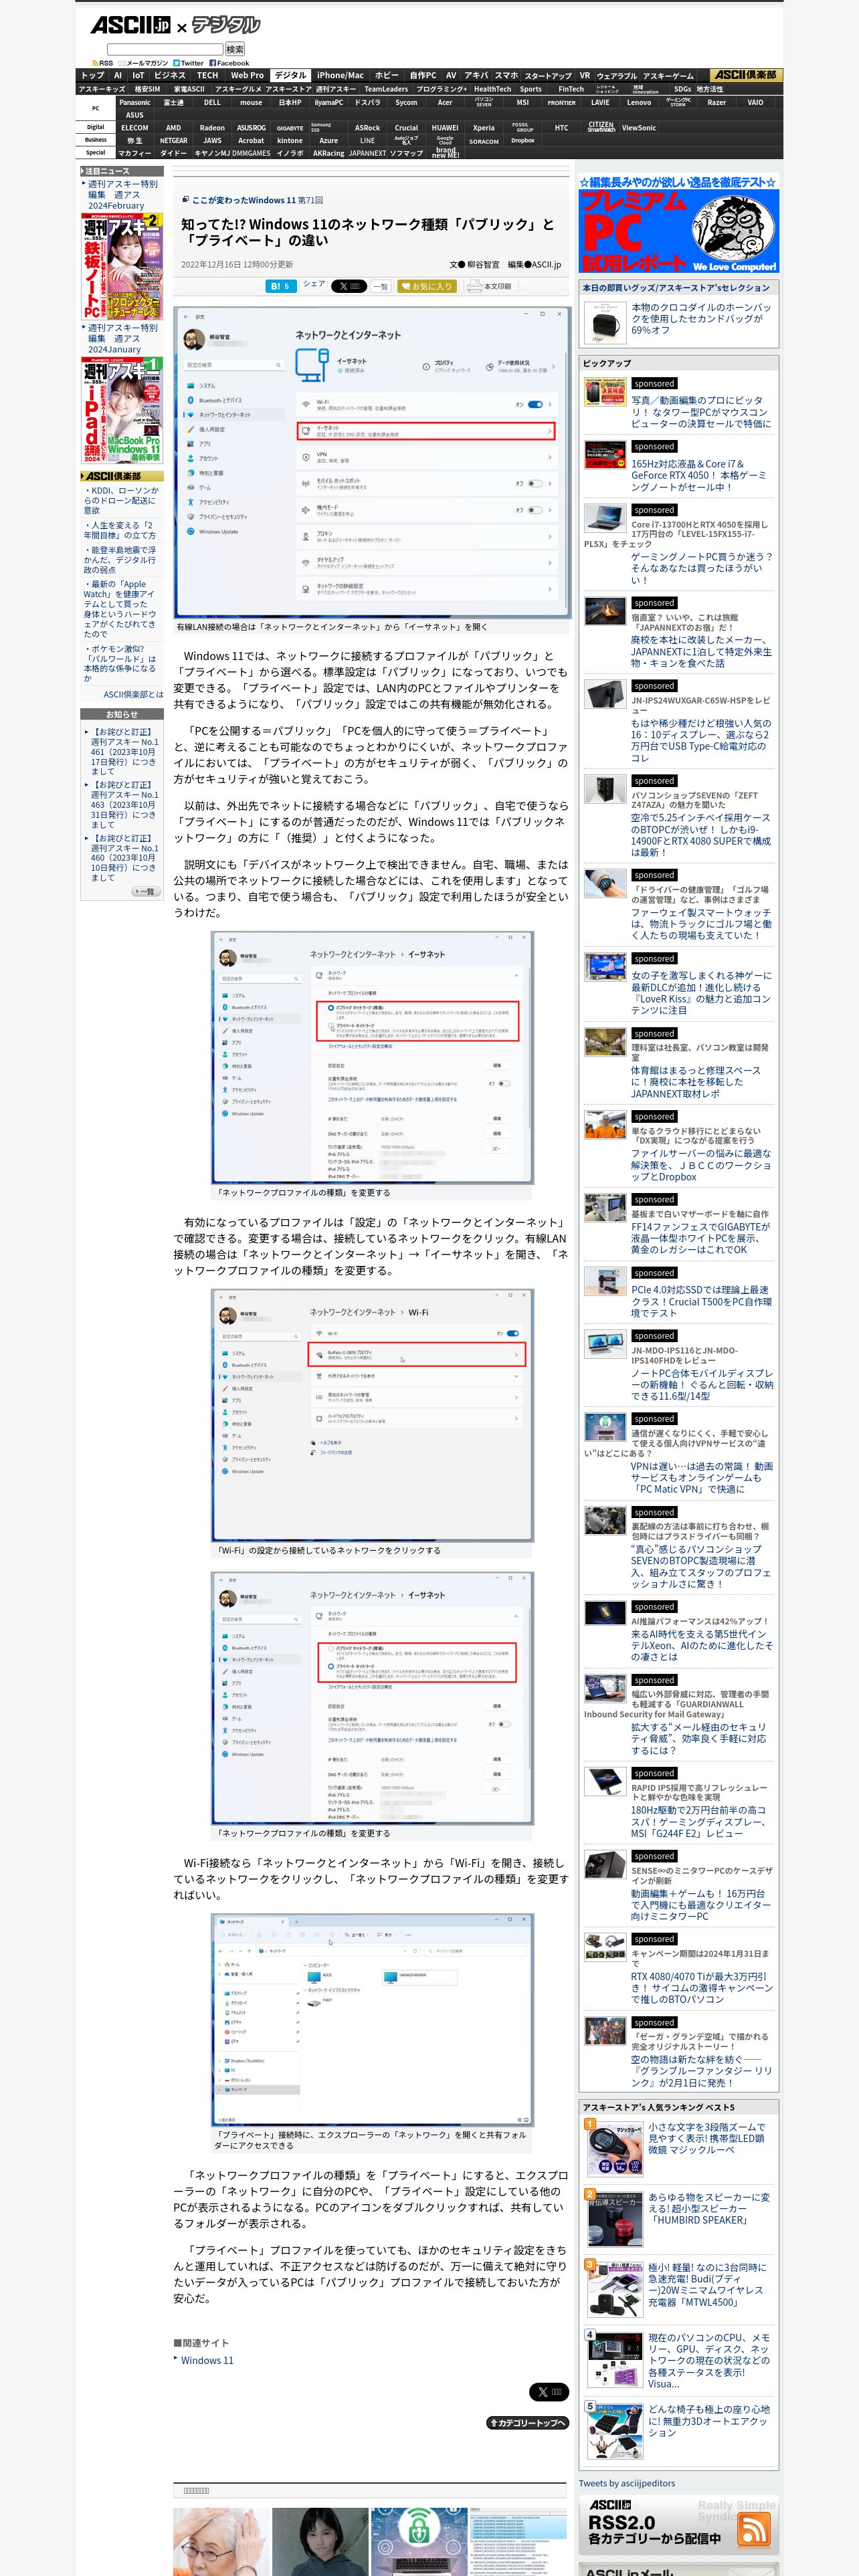The height and width of the screenshot is (2576, 859).
Task: Open ranking item 1 magic loupe
Action: pyautogui.click(x=707, y=2139)
